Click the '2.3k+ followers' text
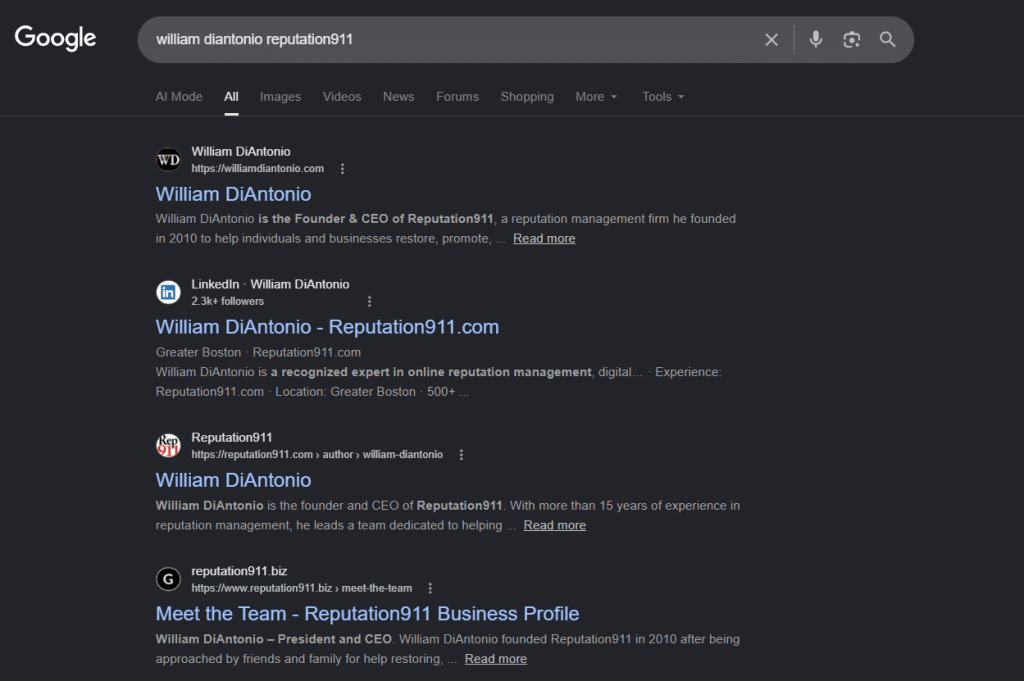 pos(227,301)
